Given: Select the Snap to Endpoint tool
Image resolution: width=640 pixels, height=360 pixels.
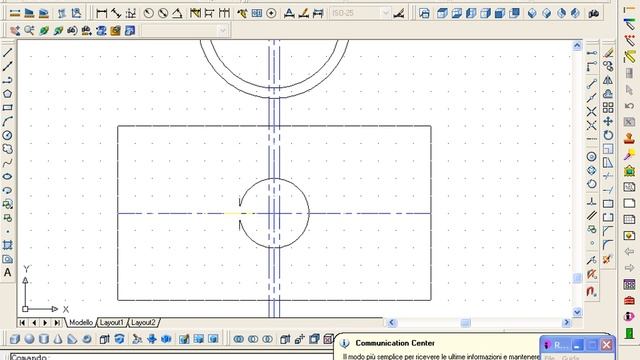Looking at the screenshot, I should (592, 84).
